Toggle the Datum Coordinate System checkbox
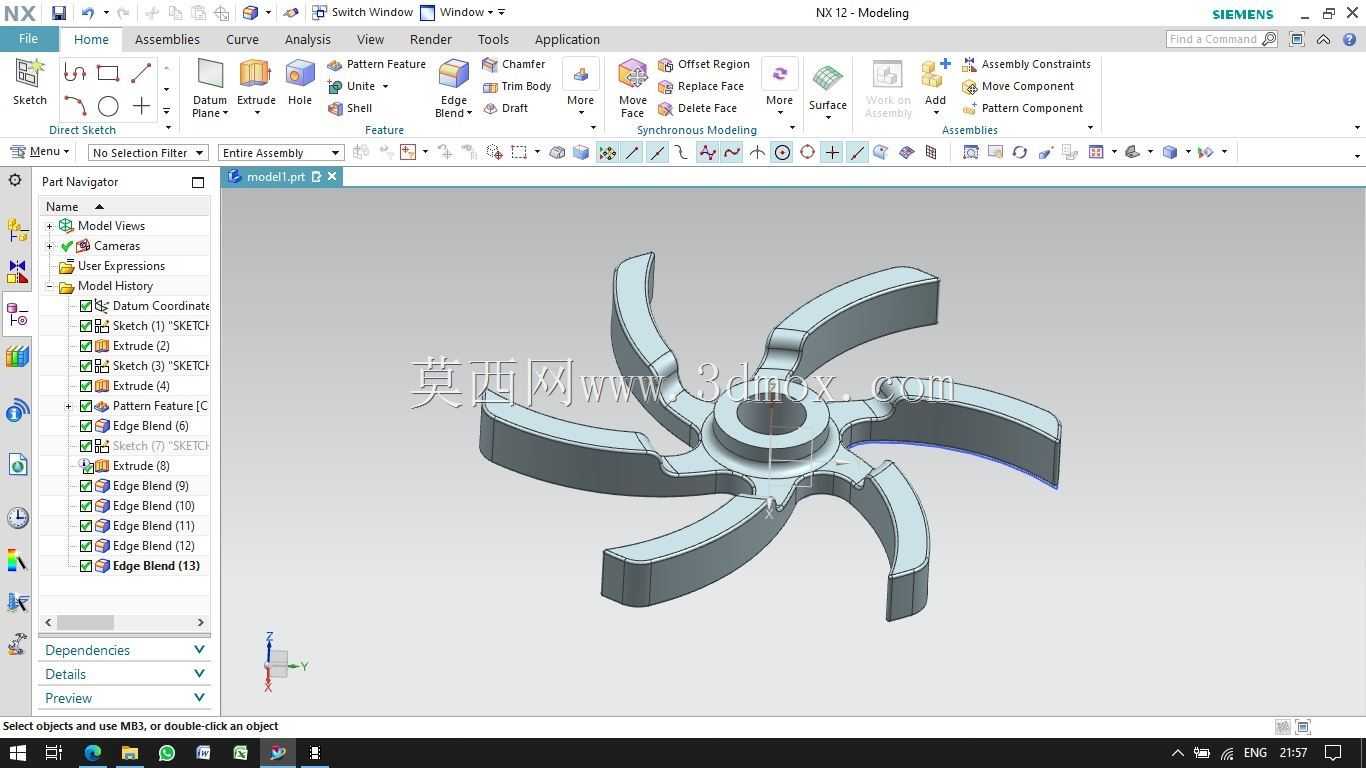This screenshot has width=1366, height=768. (x=86, y=306)
